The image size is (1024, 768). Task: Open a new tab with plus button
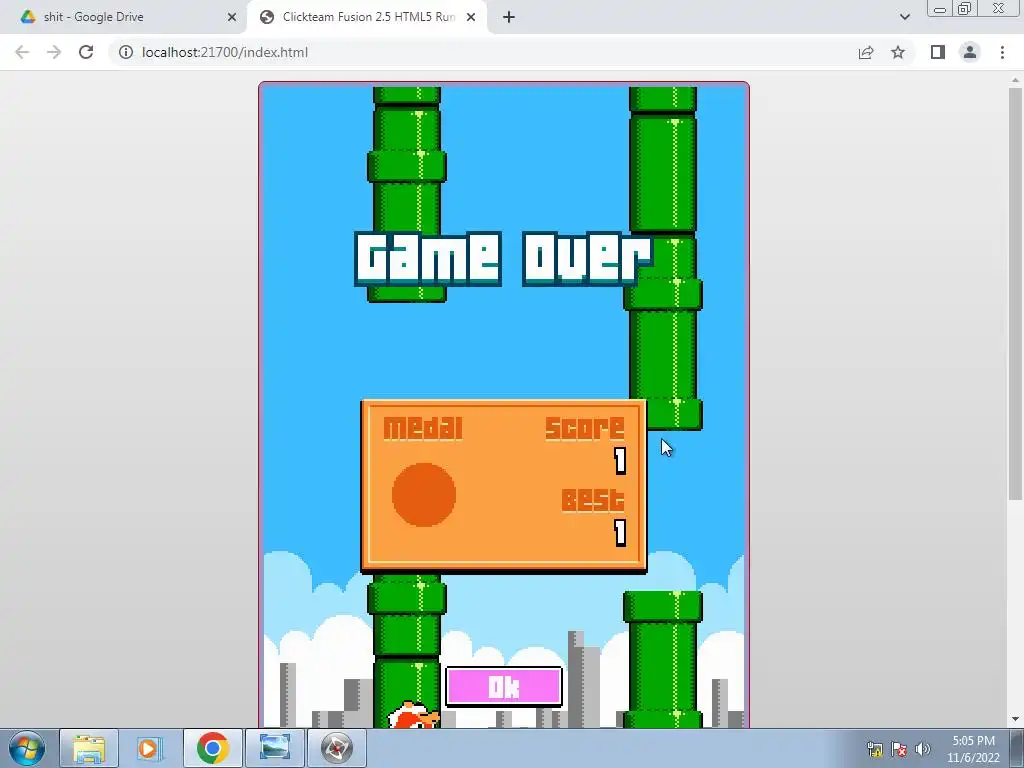click(509, 17)
